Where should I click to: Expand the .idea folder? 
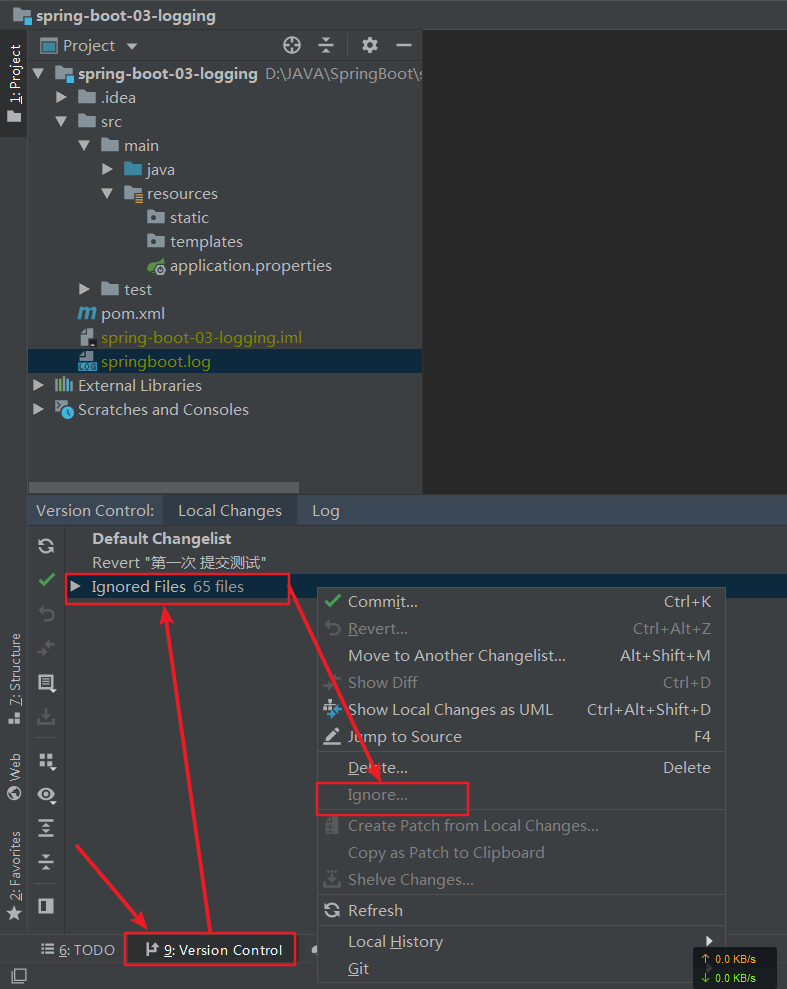pos(61,97)
